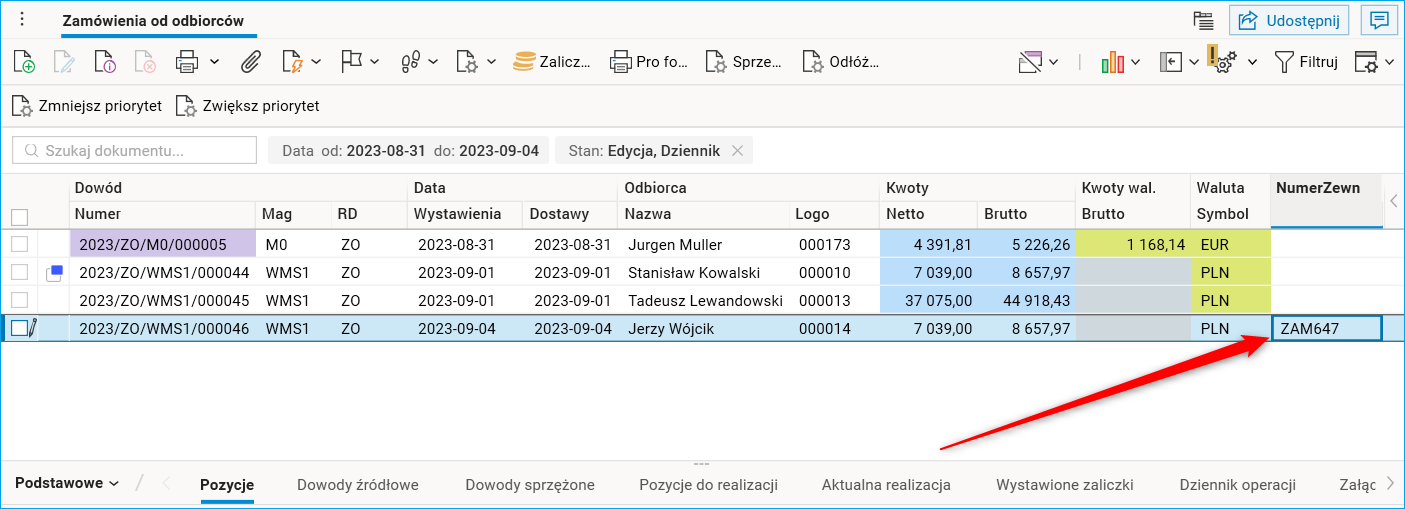This screenshot has width=1405, height=509.
Task: Click the Odłóż... toolbar button
Action: point(840,62)
